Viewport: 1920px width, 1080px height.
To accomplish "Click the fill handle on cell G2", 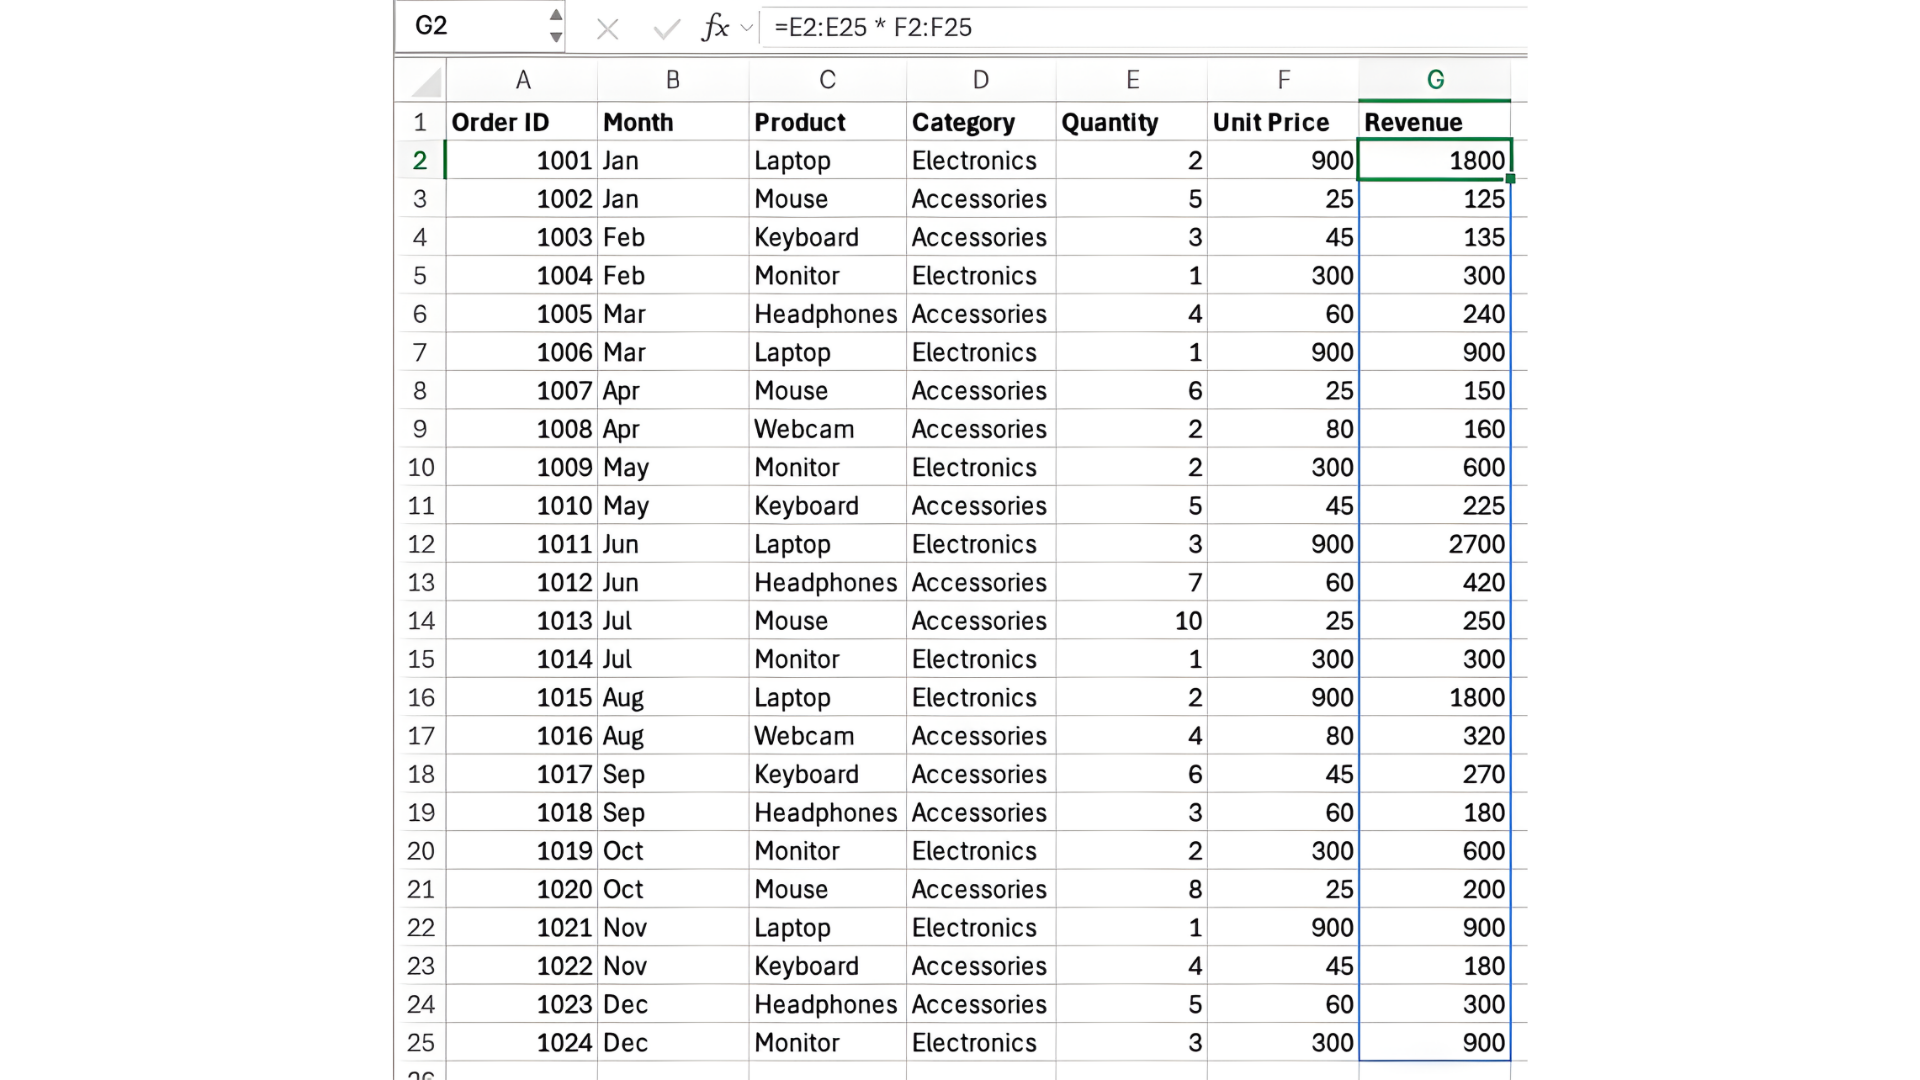I will pos(1510,179).
